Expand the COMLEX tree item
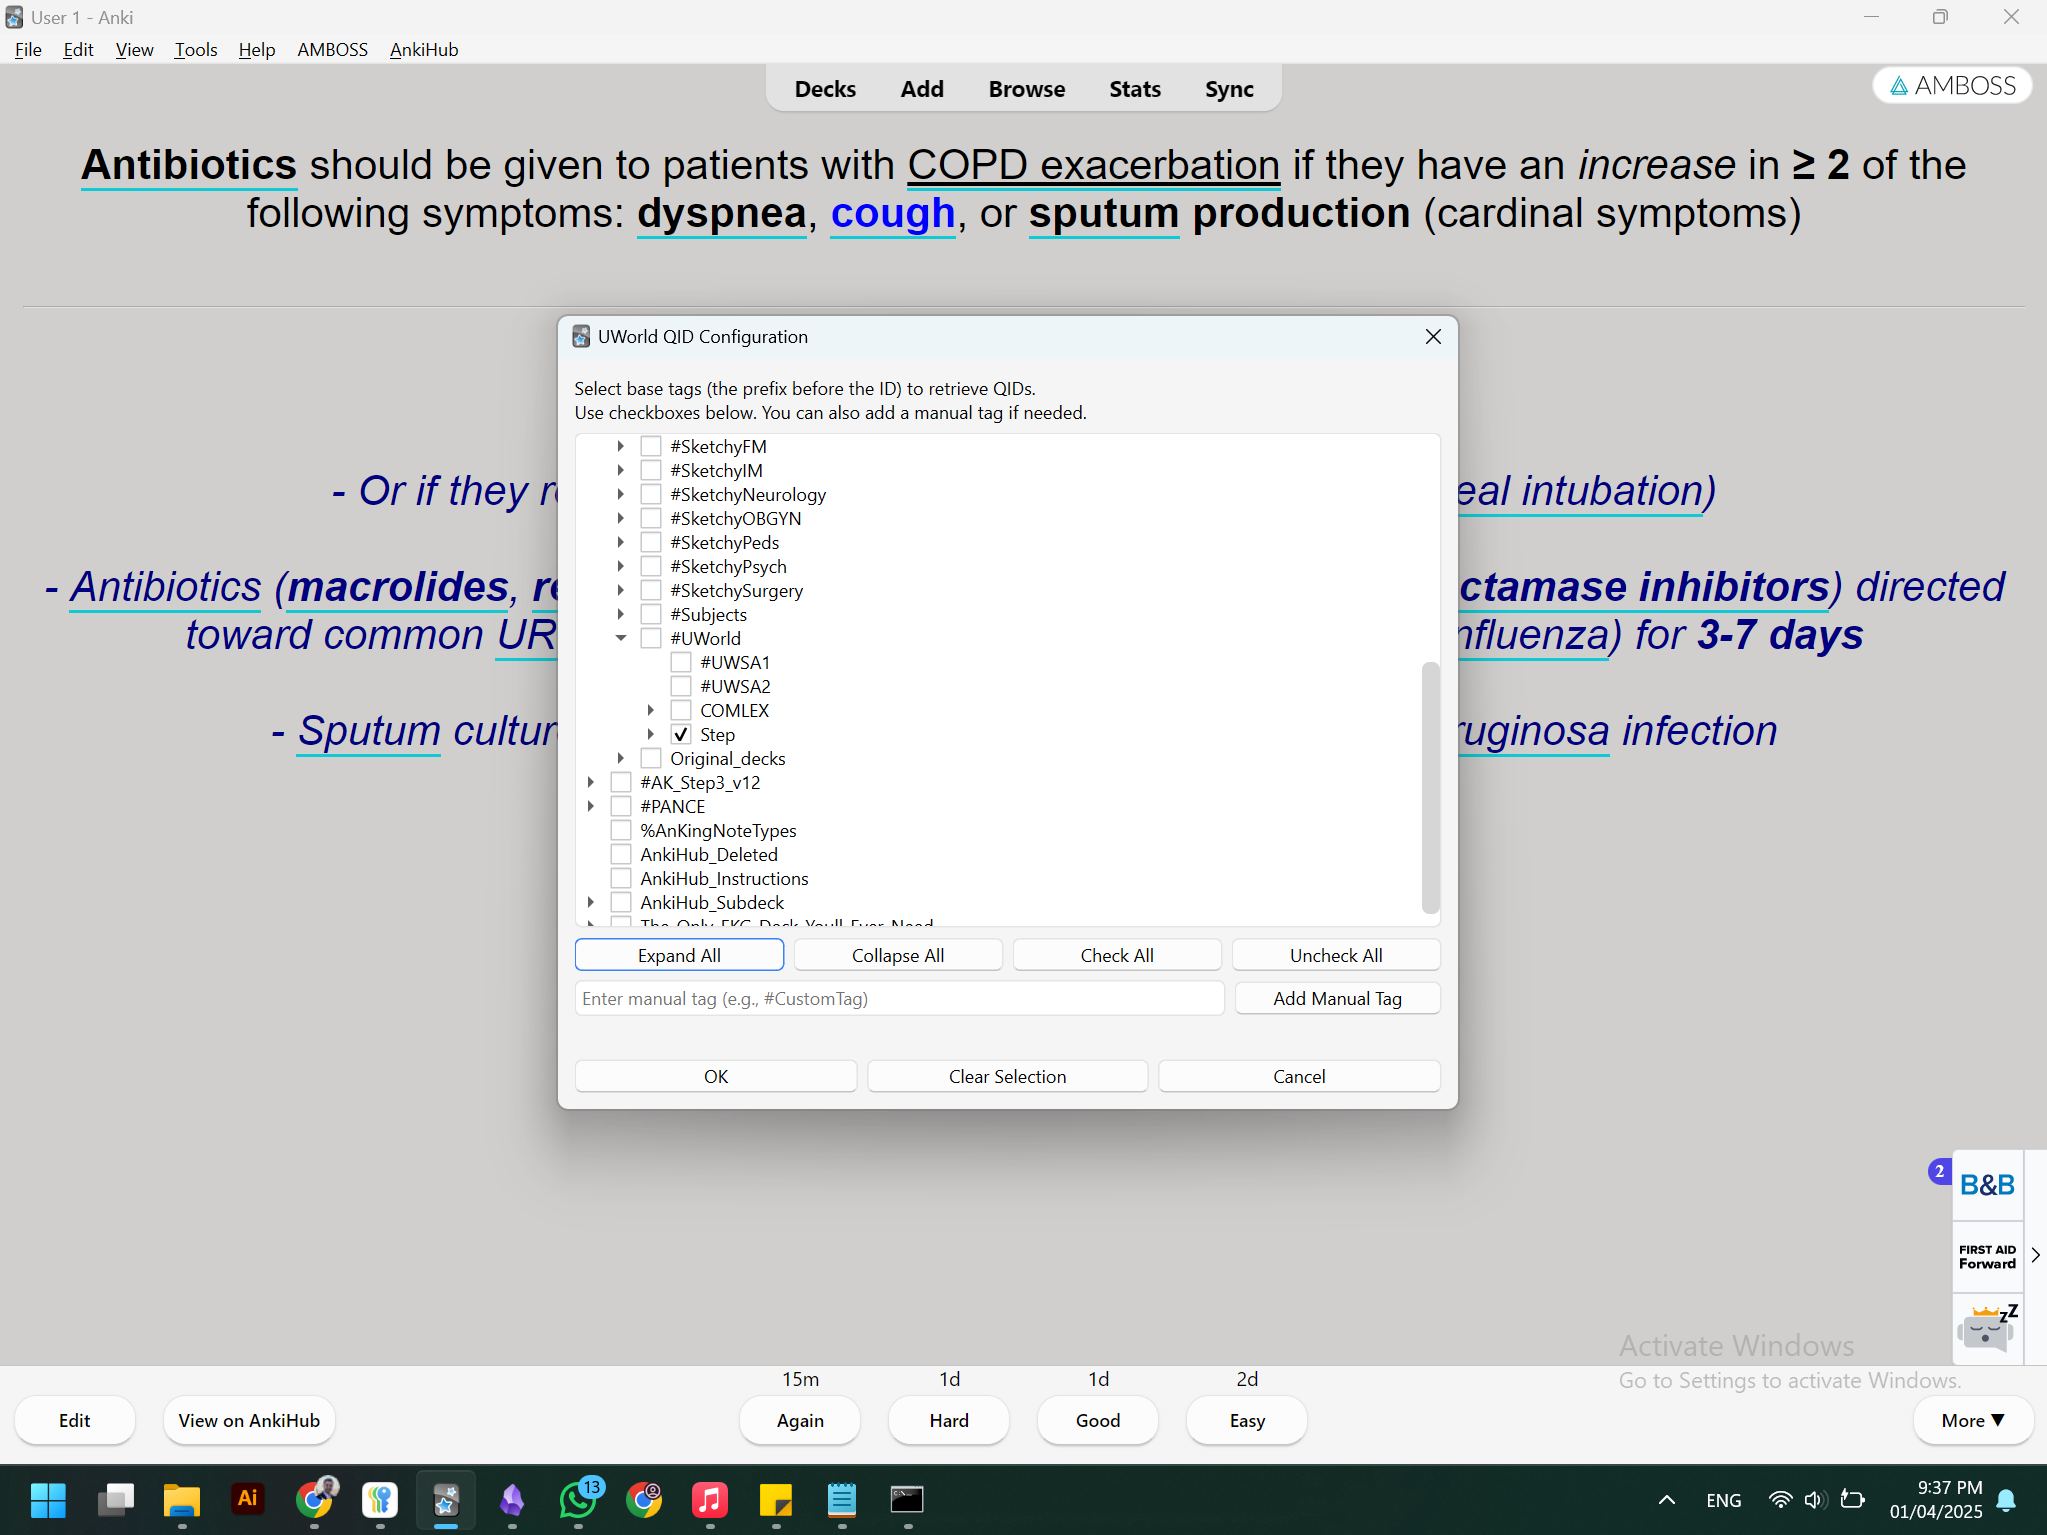This screenshot has height=1535, width=2047. pos(653,709)
